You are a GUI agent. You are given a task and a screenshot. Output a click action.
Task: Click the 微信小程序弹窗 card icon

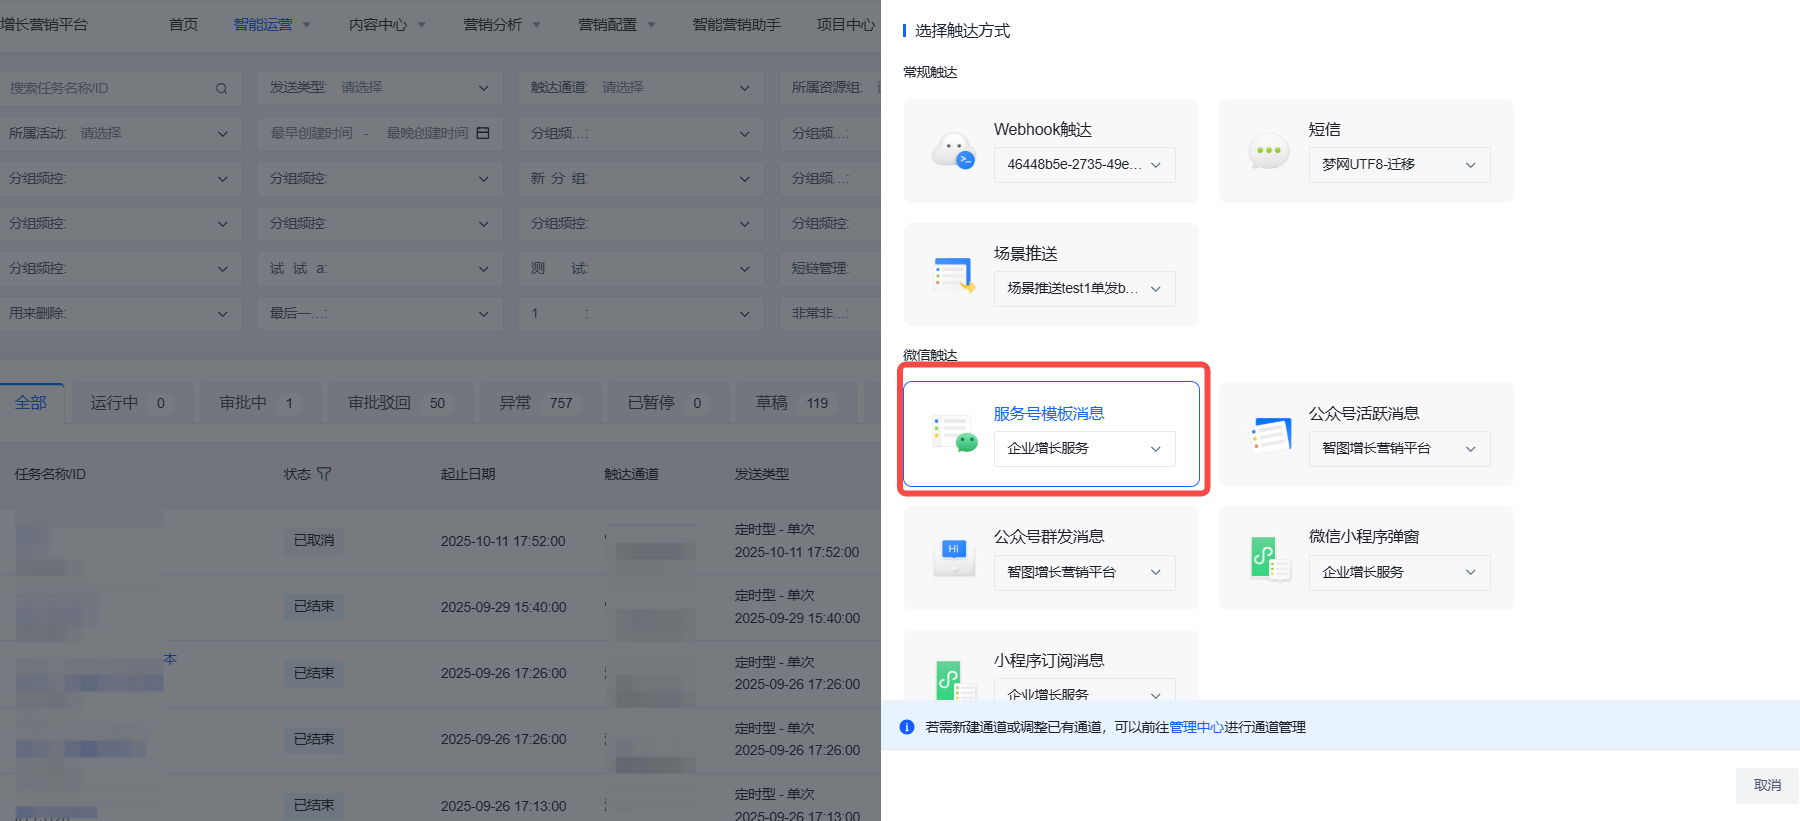point(1270,558)
